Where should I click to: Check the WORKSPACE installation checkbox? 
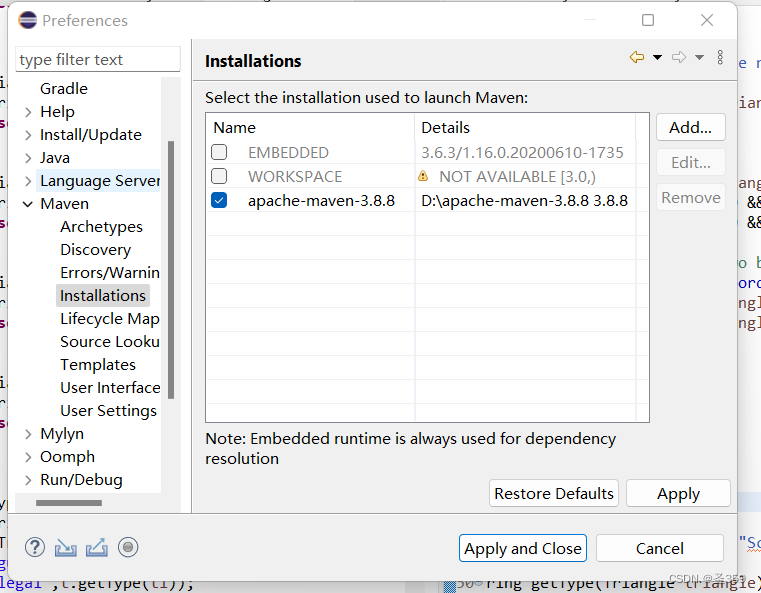(x=219, y=176)
